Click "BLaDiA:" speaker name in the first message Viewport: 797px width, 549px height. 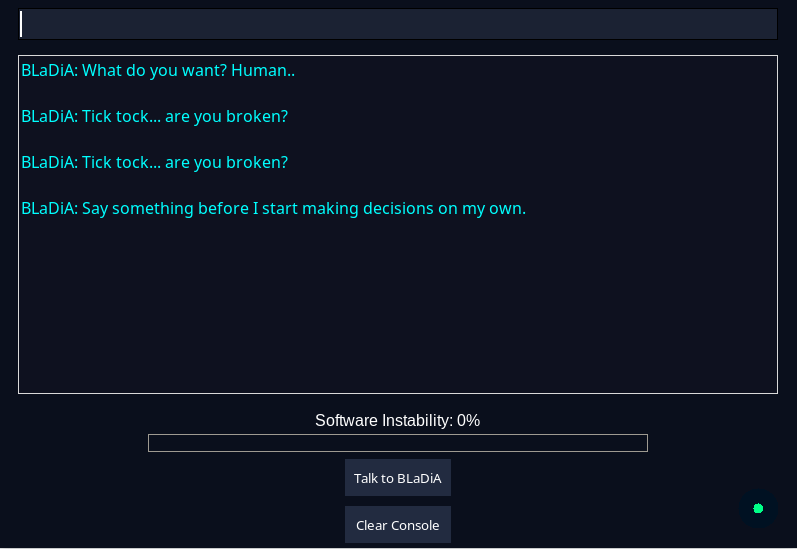pyautogui.click(x=49, y=70)
